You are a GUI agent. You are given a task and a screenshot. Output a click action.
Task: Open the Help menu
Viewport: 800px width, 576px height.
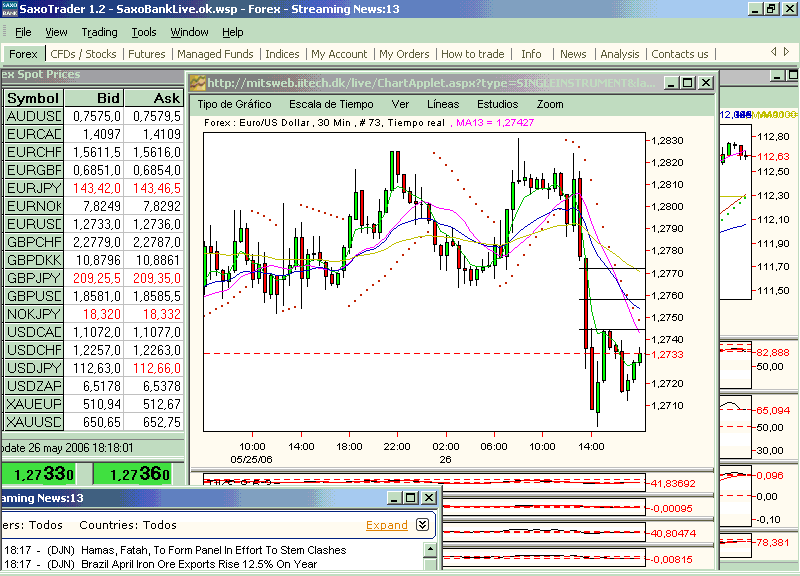[x=233, y=32]
